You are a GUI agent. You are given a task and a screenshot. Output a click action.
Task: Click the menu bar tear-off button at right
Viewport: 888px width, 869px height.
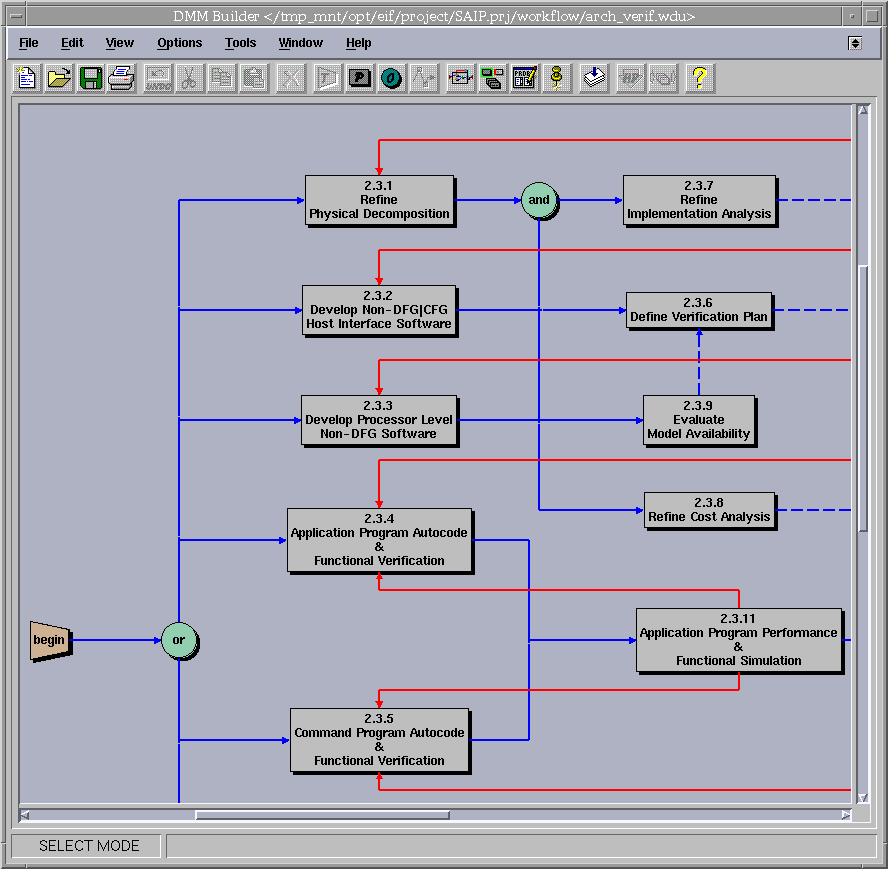[855, 43]
